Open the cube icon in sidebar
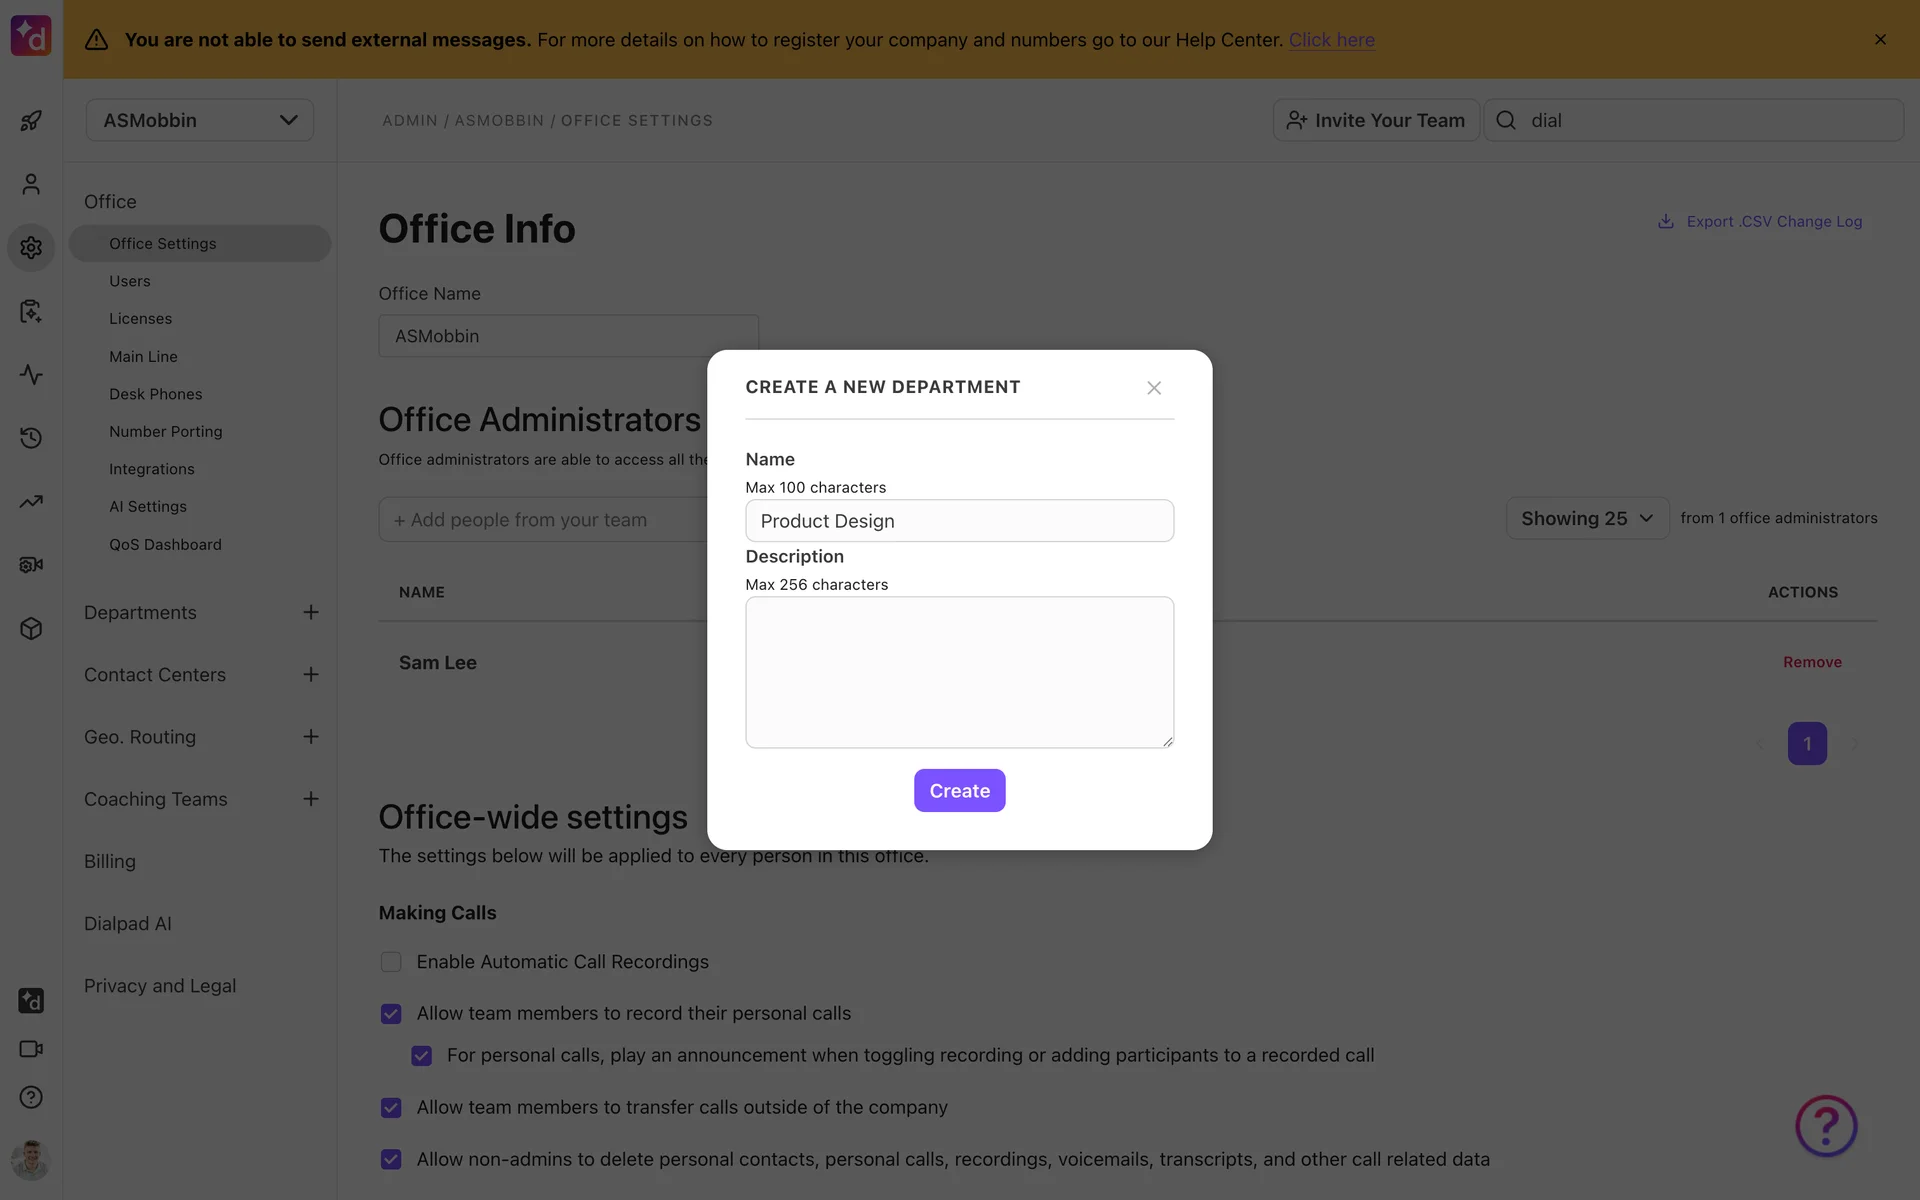 pos(31,629)
